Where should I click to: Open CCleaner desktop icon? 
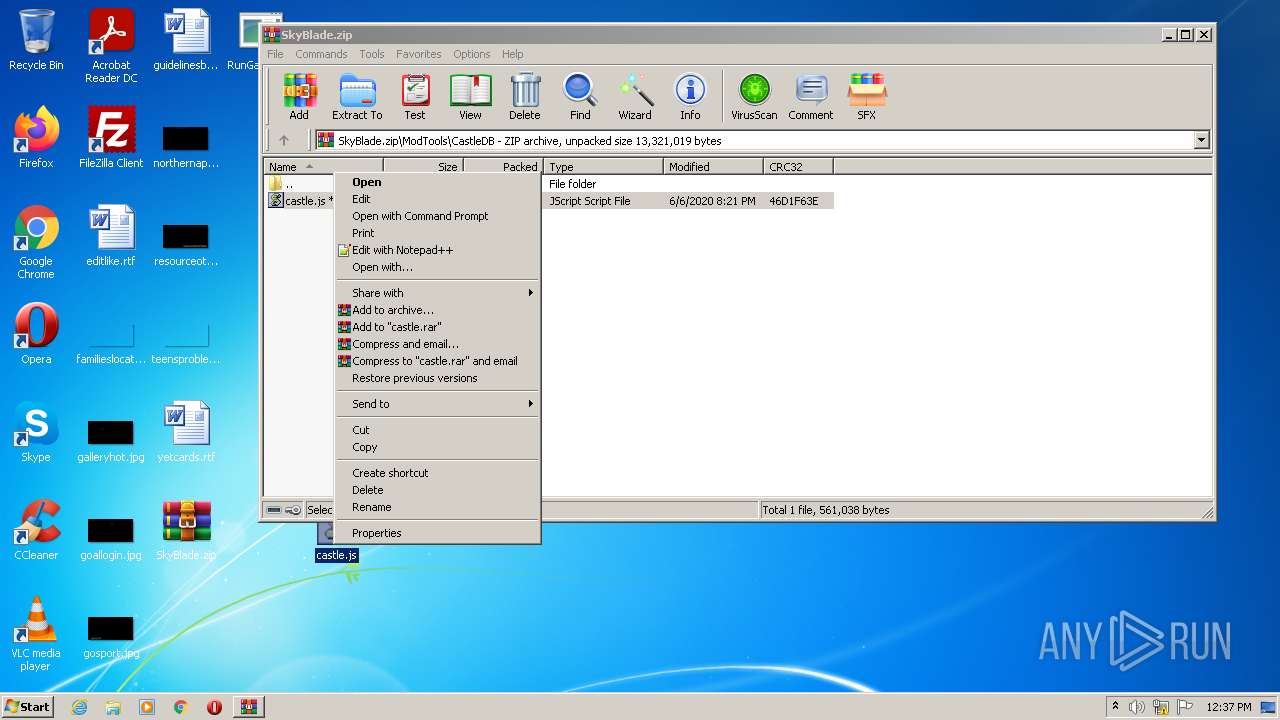[36, 530]
